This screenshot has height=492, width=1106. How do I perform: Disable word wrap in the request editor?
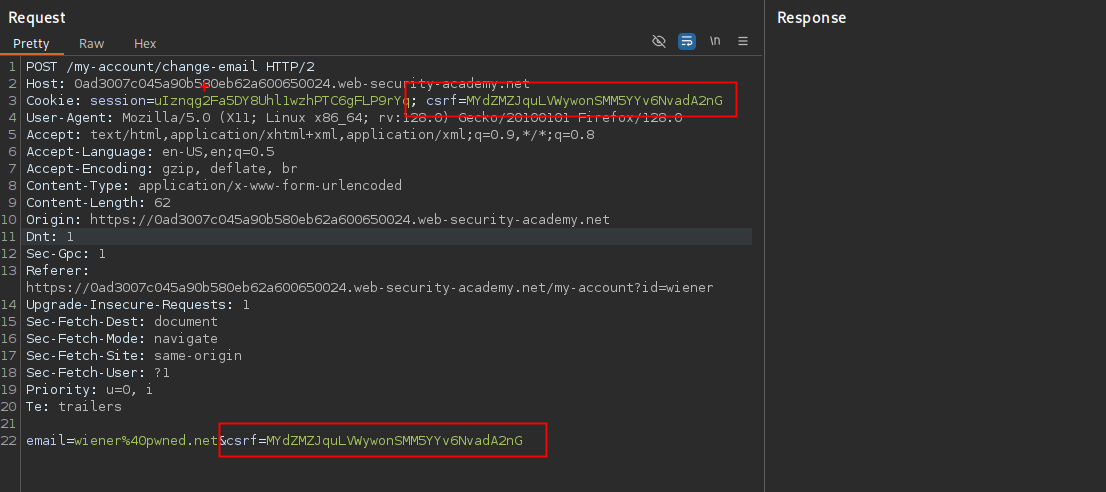[x=687, y=41]
